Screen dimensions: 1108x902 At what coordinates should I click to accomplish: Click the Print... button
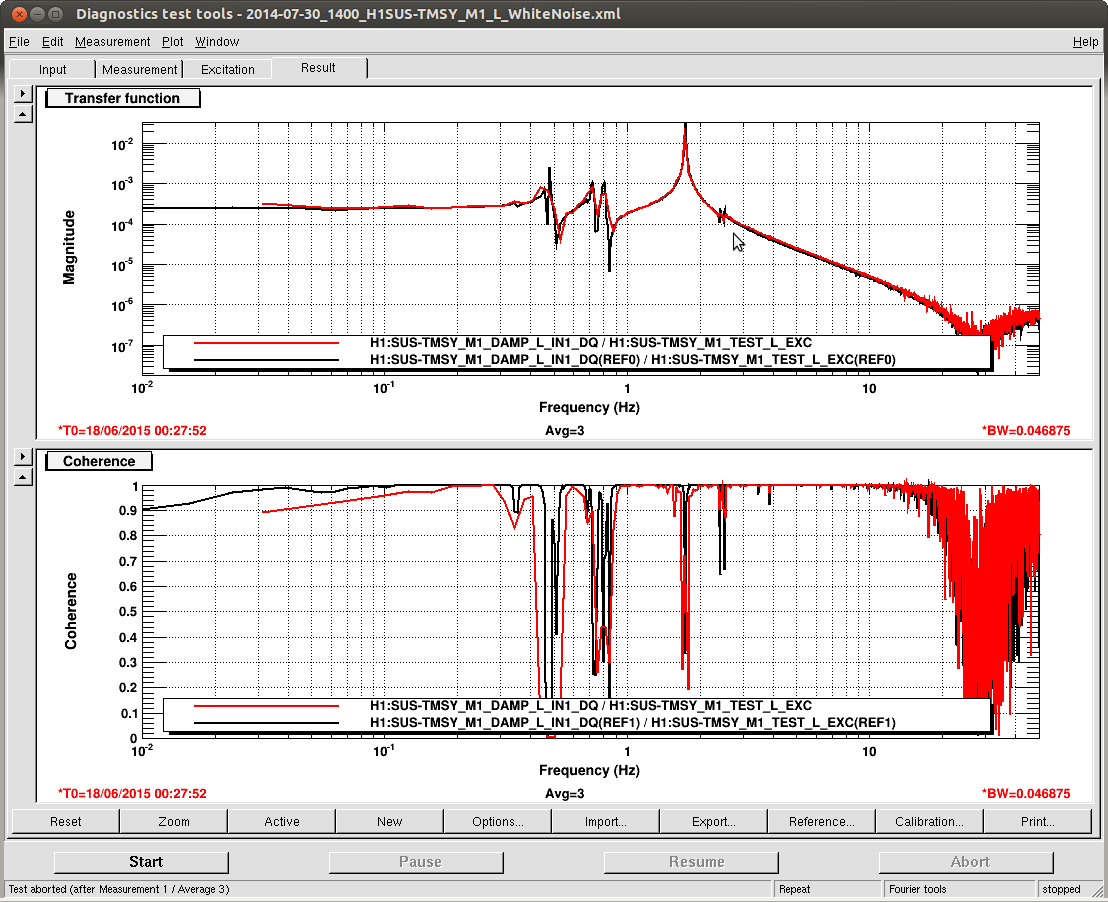click(x=1037, y=821)
